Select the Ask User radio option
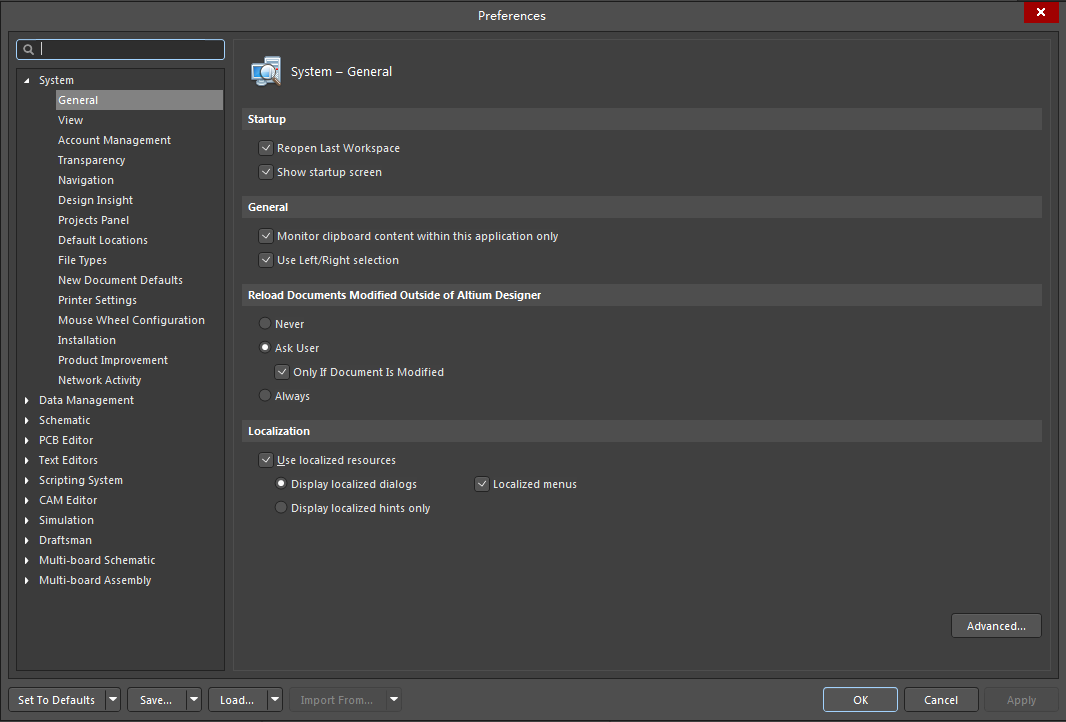 coord(265,347)
